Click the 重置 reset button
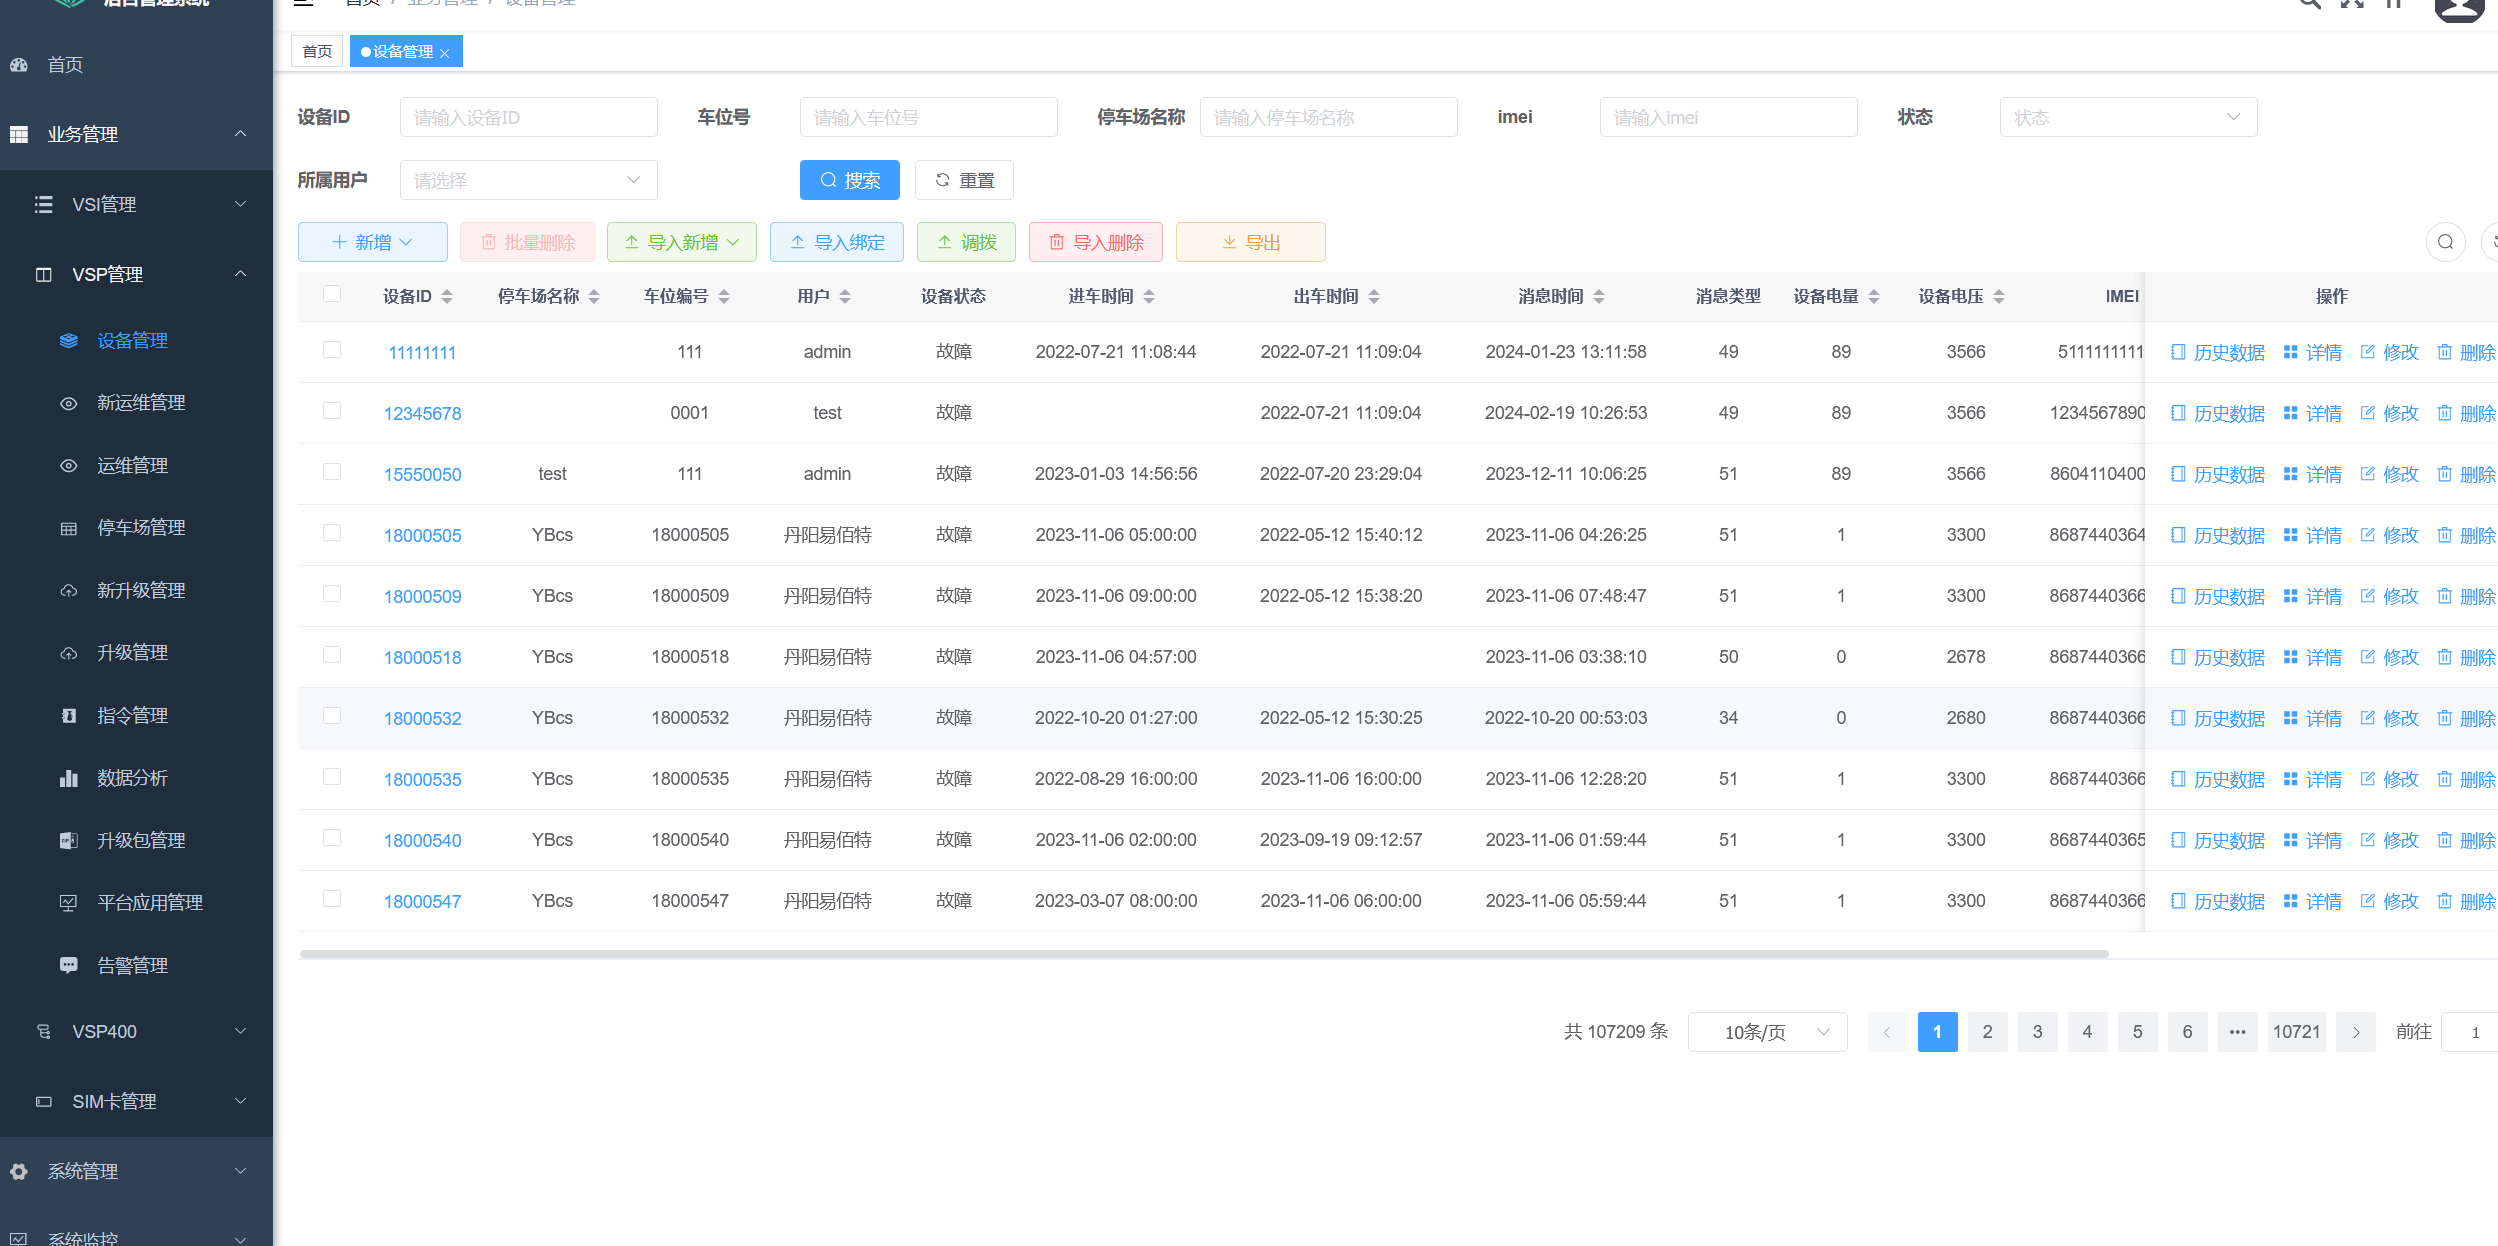This screenshot has width=2498, height=1246. 964,180
